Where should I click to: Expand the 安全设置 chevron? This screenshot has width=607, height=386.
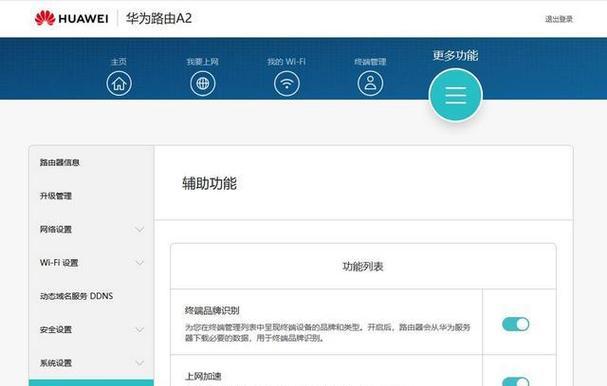[x=139, y=329]
